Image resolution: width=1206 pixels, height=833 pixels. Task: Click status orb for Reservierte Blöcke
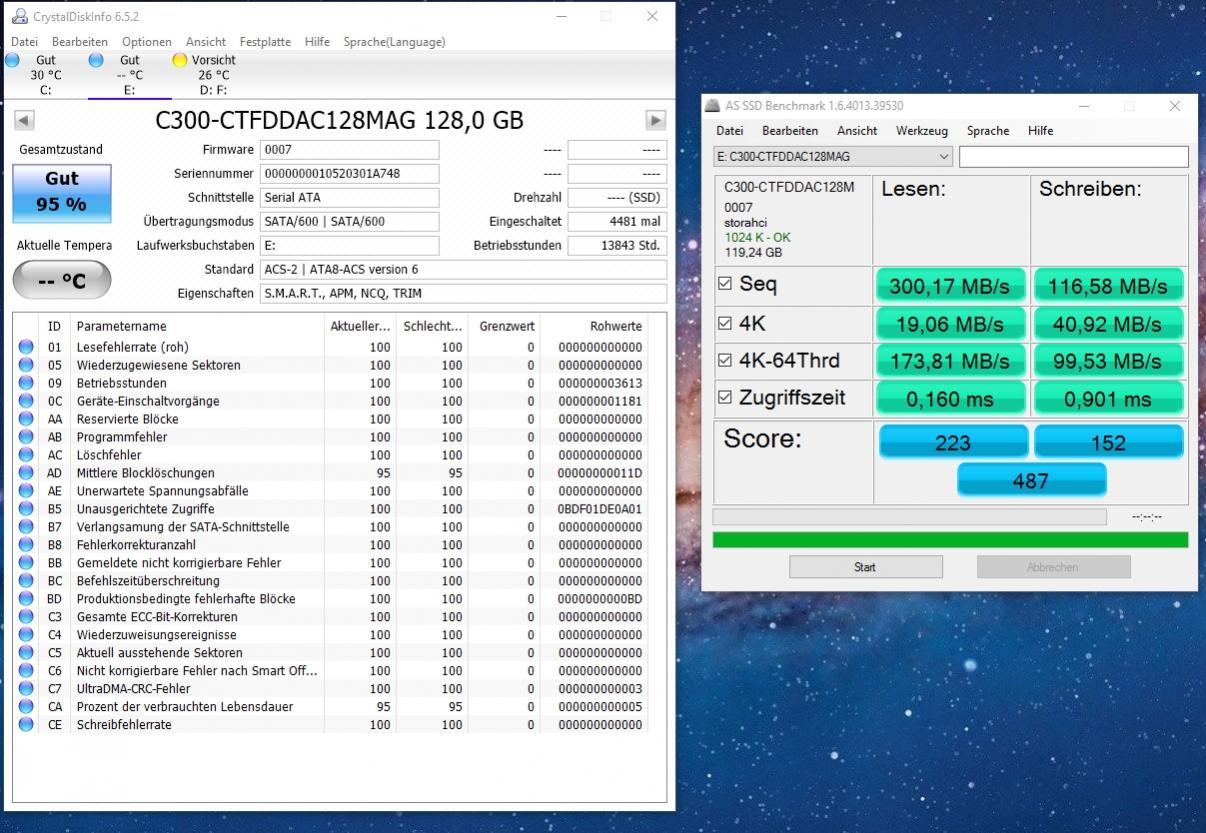(x=26, y=419)
